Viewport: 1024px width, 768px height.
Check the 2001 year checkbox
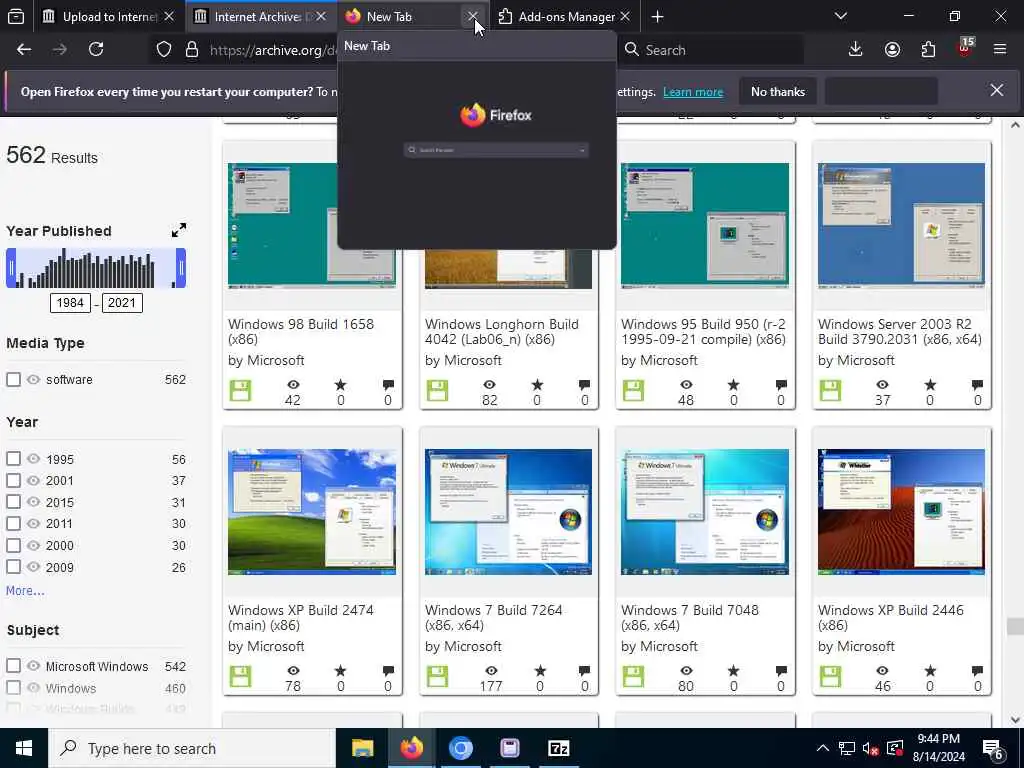pyautogui.click(x=13, y=480)
